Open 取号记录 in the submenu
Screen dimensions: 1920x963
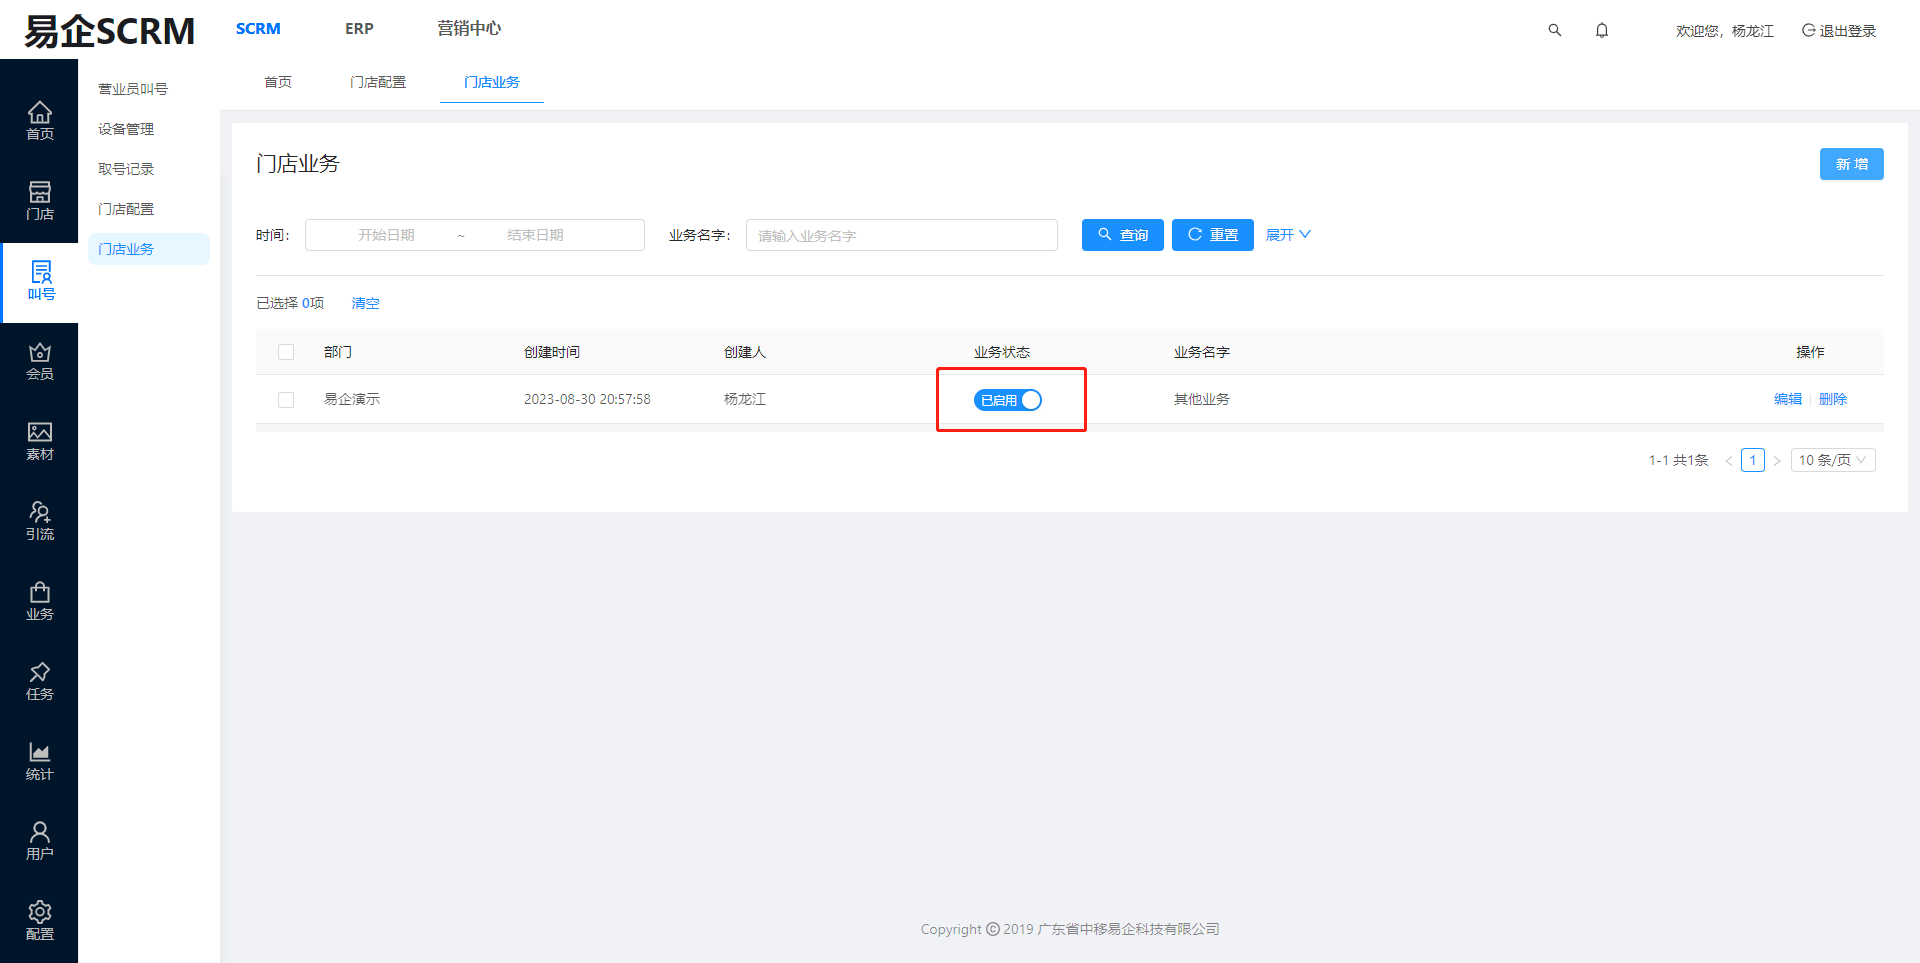[126, 169]
